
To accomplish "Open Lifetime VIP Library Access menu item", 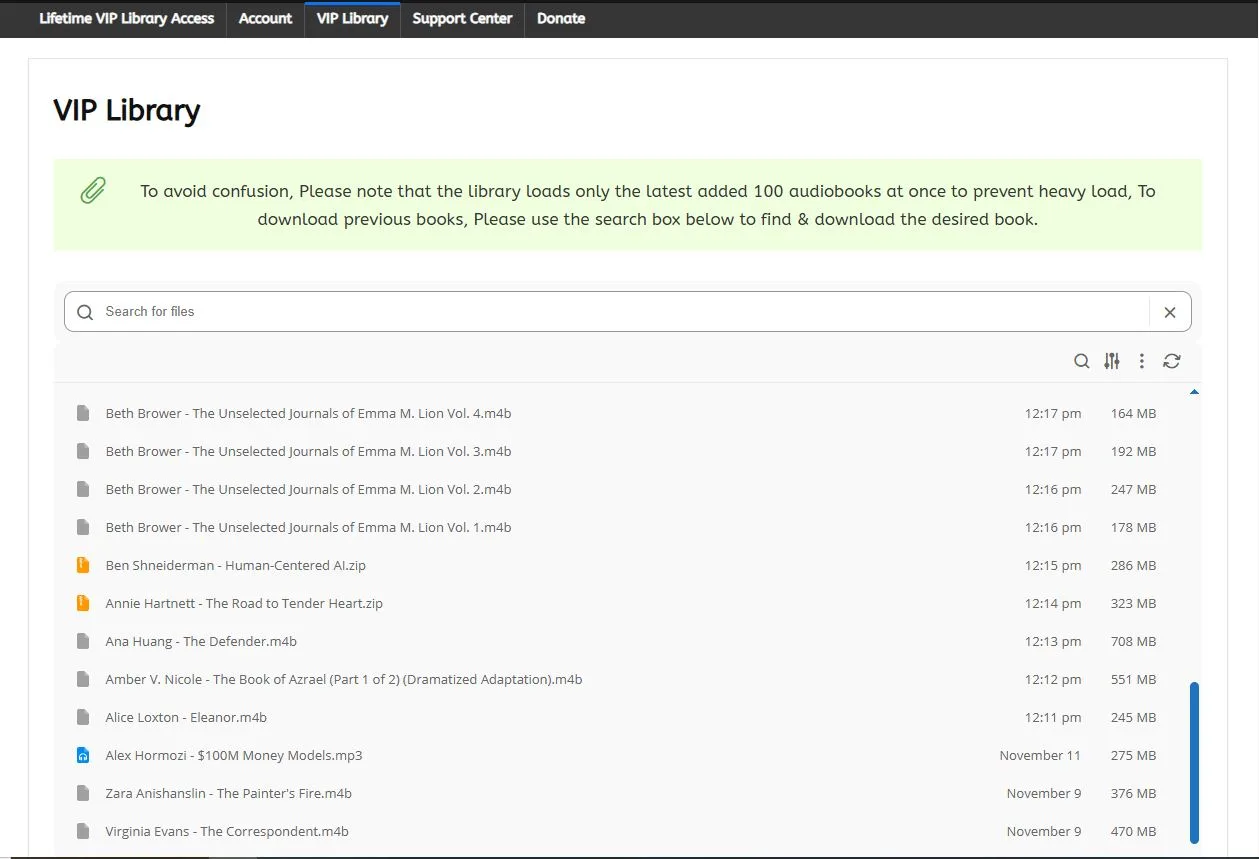I will (x=126, y=18).
